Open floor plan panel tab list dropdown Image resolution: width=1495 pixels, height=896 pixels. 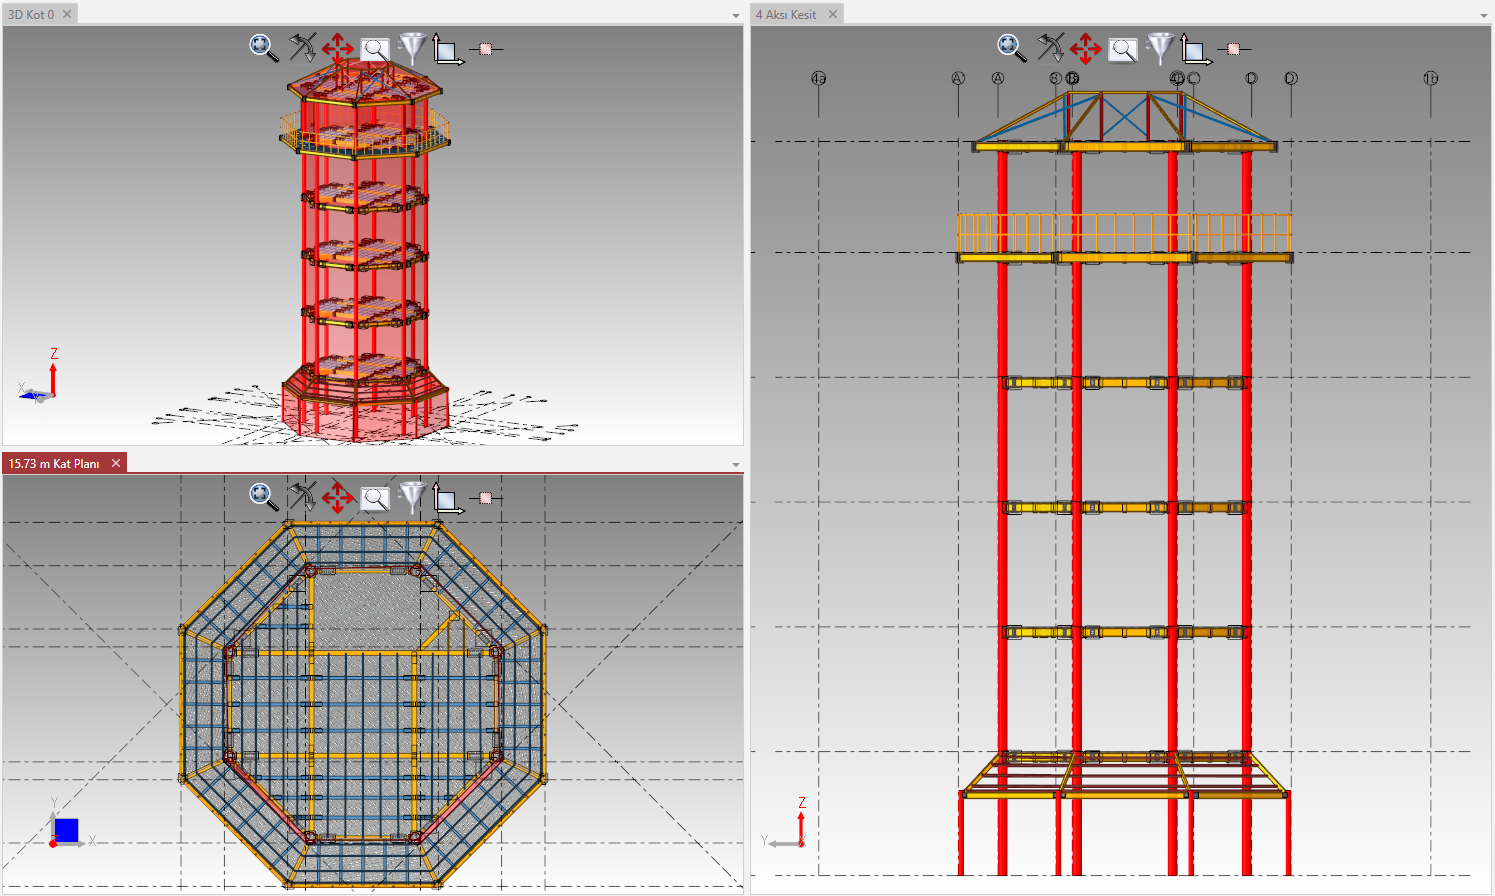(736, 465)
